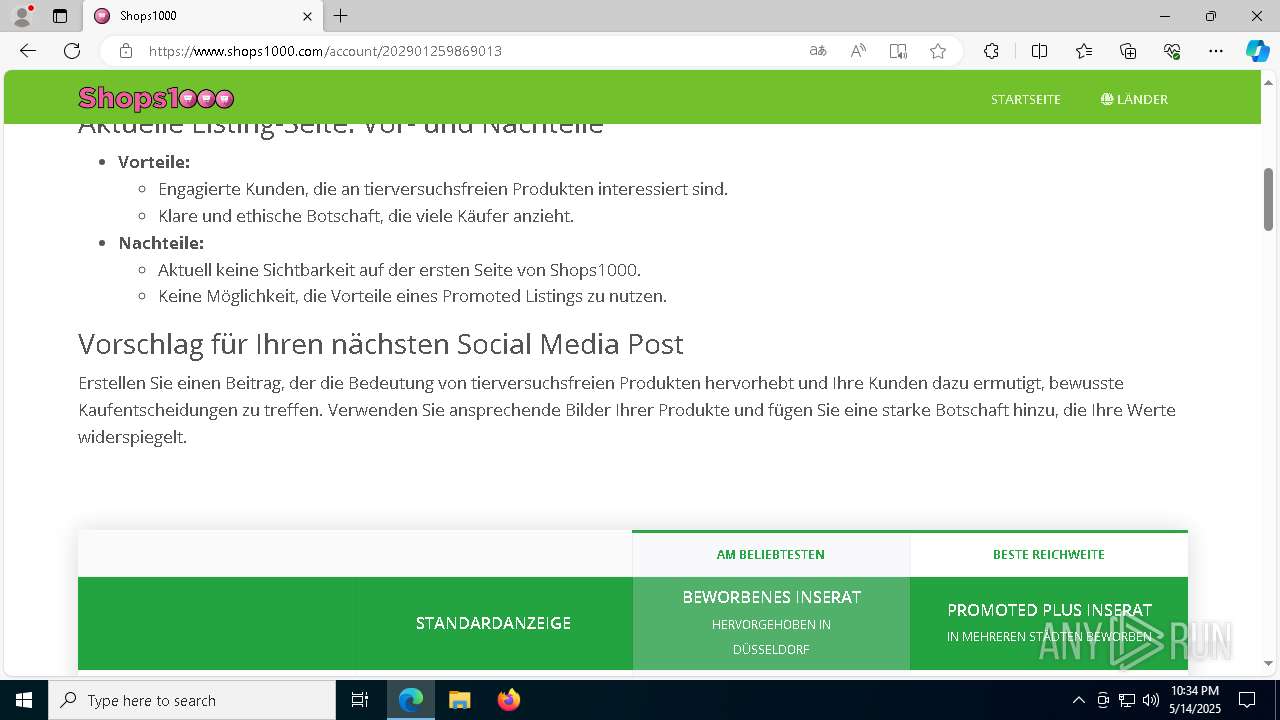Image resolution: width=1280 pixels, height=720 pixels.
Task: Open Edge Settings and more menu
Action: coord(1216,51)
